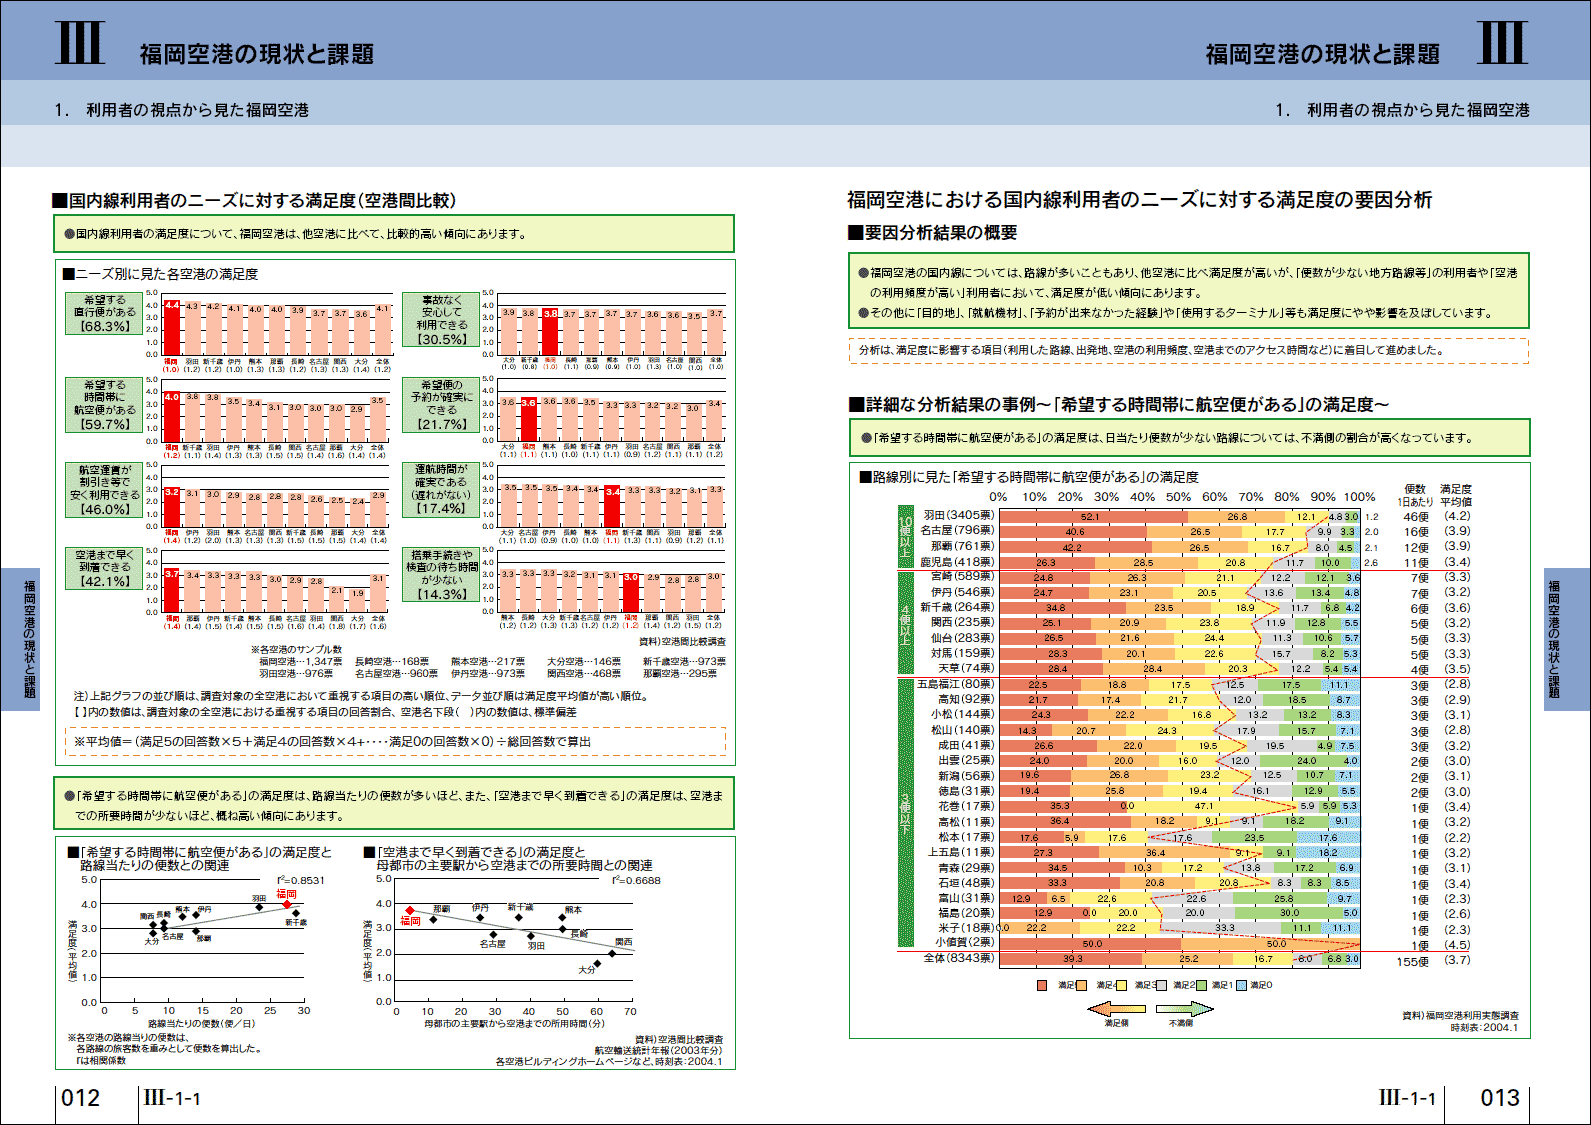This screenshot has width=1591, height=1125.
Task: Click the gray 満足2 legend swatch
Action: (x=1160, y=985)
